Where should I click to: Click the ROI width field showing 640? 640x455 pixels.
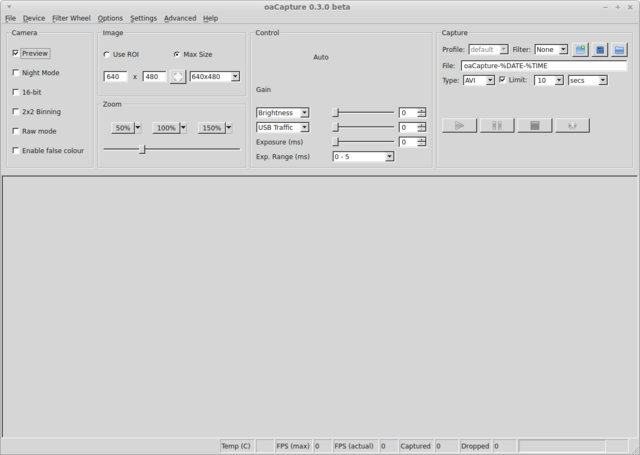point(116,77)
